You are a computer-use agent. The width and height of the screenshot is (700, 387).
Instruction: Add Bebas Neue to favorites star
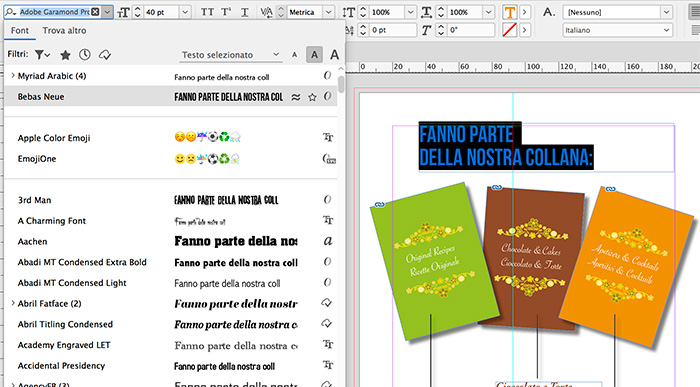point(312,97)
